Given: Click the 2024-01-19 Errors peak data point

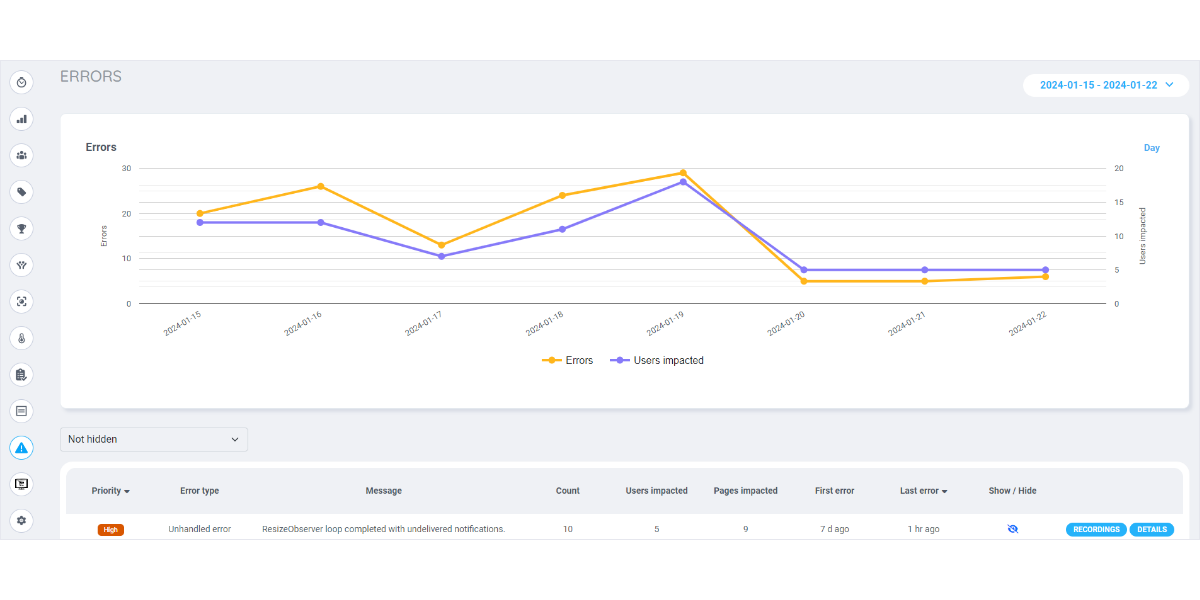Looking at the screenshot, I should (683, 173).
